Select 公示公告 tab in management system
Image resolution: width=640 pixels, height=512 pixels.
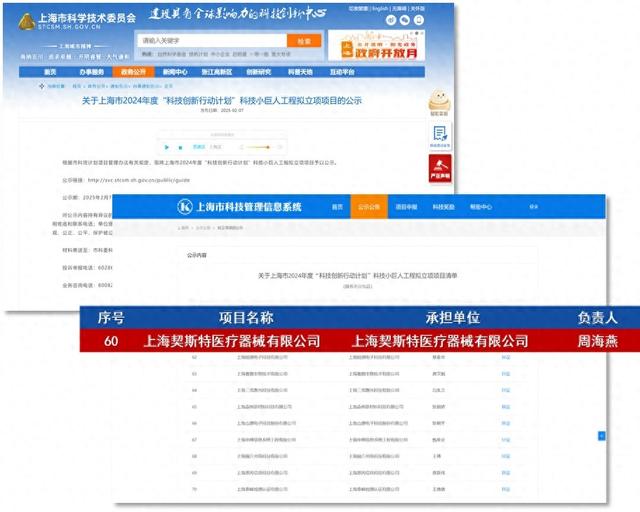pyautogui.click(x=369, y=207)
